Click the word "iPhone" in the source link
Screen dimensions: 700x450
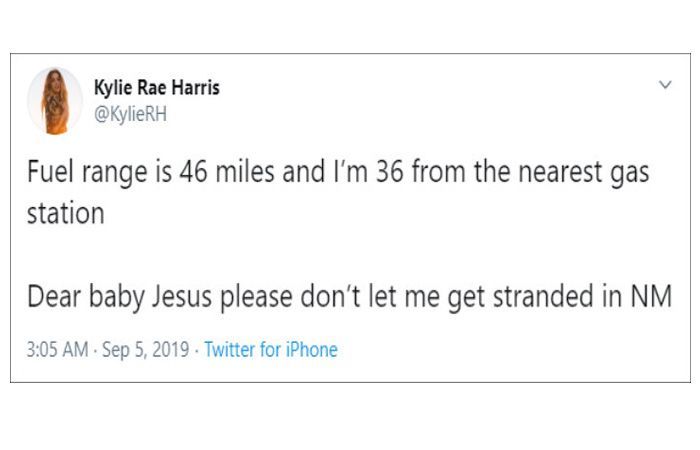coord(312,350)
